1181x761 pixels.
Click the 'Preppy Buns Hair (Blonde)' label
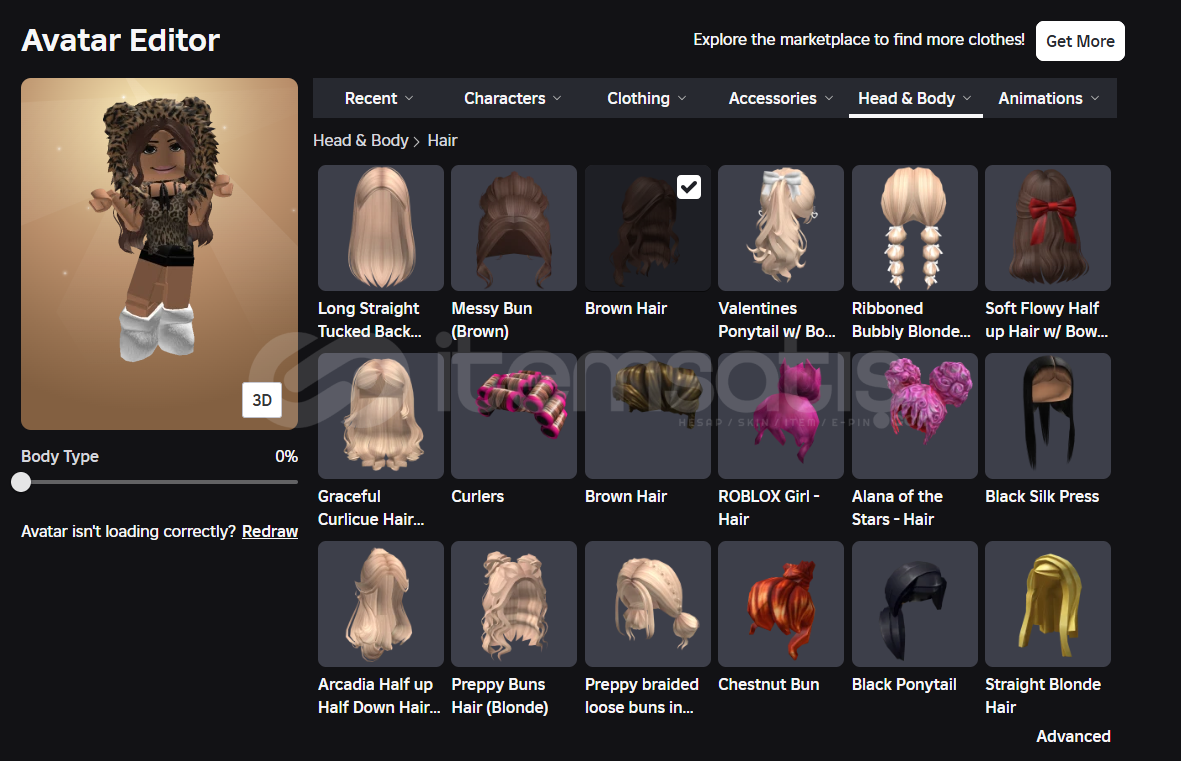[x=500, y=695]
